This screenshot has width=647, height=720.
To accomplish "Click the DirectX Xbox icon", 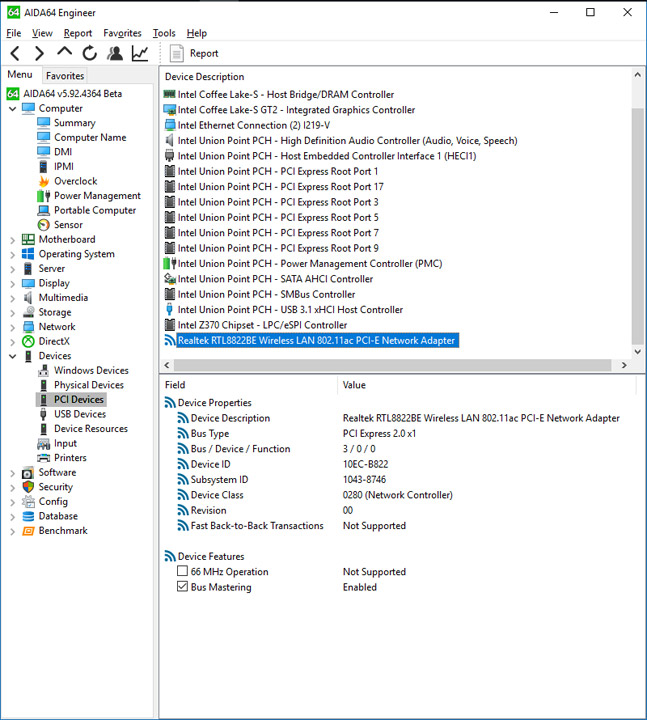I will click(28, 341).
